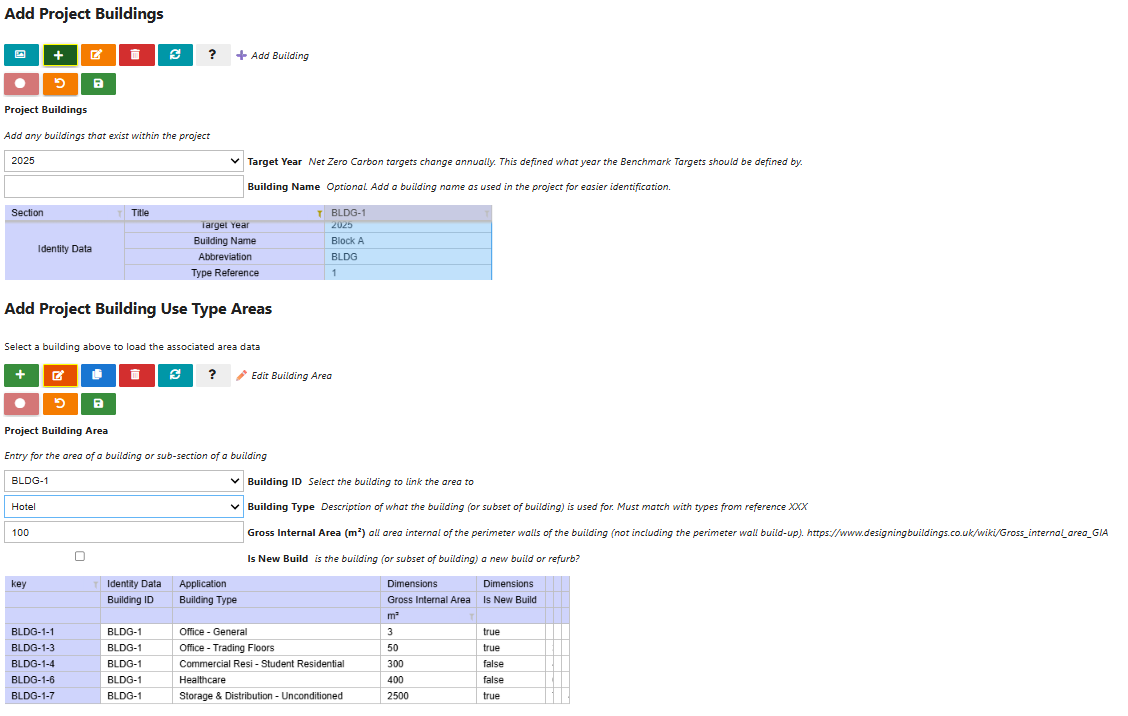1128x716 pixels.
Task: Click the Building Name text field
Action: point(124,186)
